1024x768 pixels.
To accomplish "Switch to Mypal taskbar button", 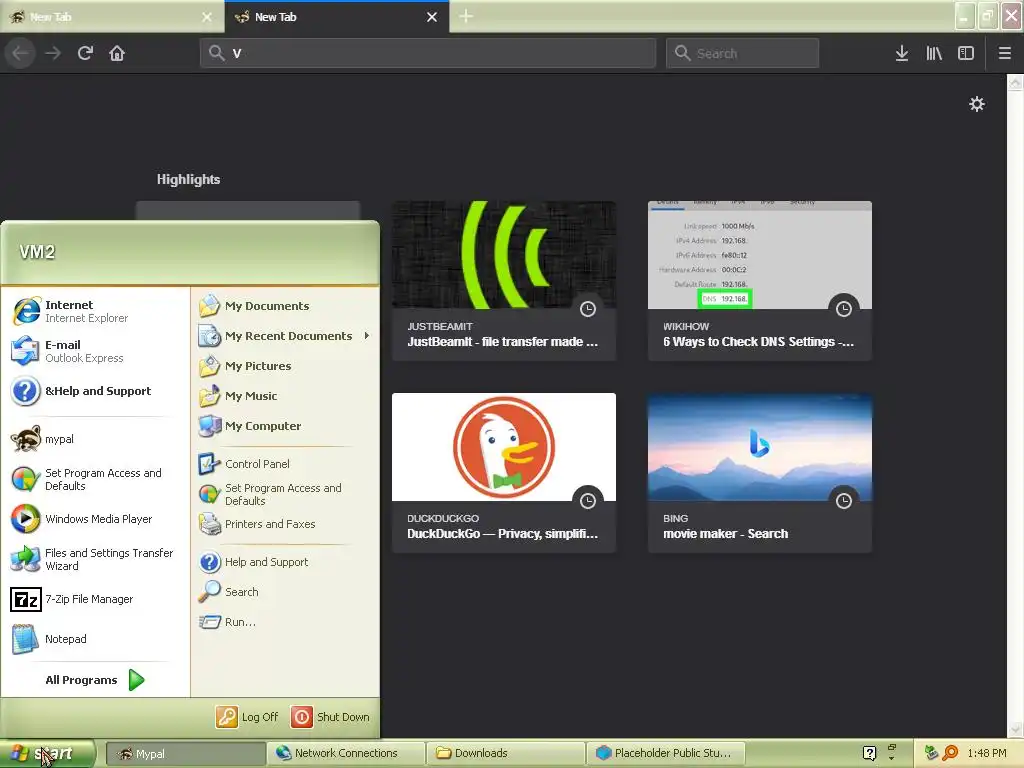I will click(x=185, y=754).
